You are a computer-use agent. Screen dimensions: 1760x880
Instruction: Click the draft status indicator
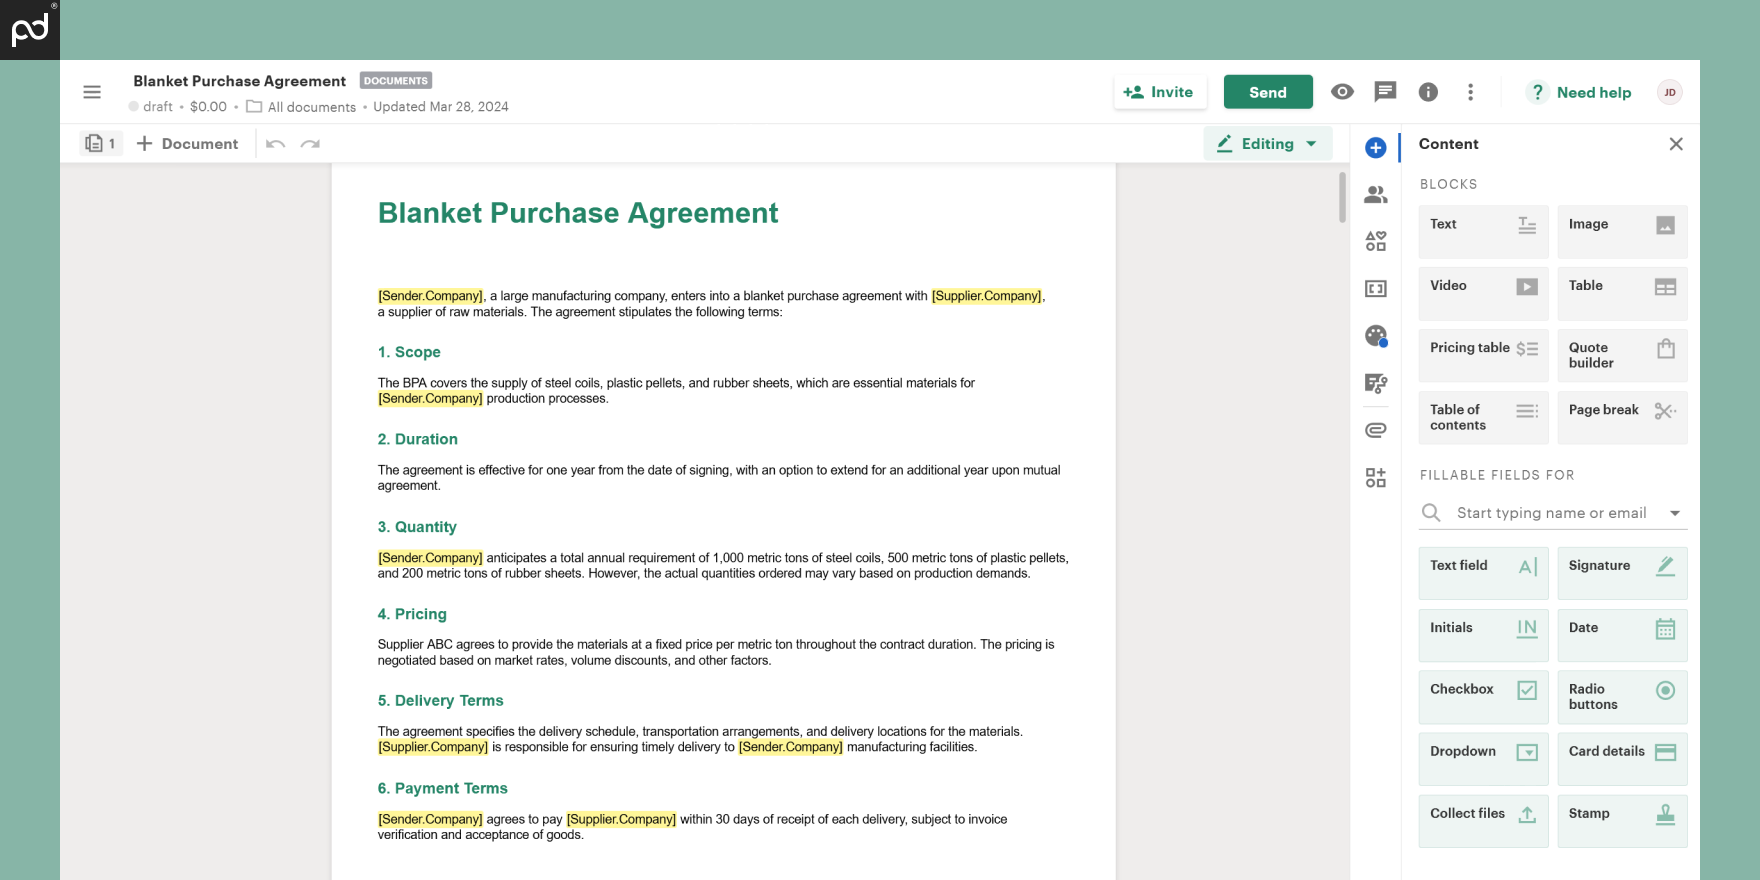click(151, 107)
